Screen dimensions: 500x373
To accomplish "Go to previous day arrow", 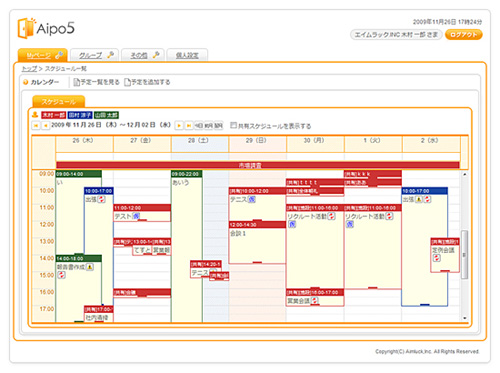I will 46,126.
